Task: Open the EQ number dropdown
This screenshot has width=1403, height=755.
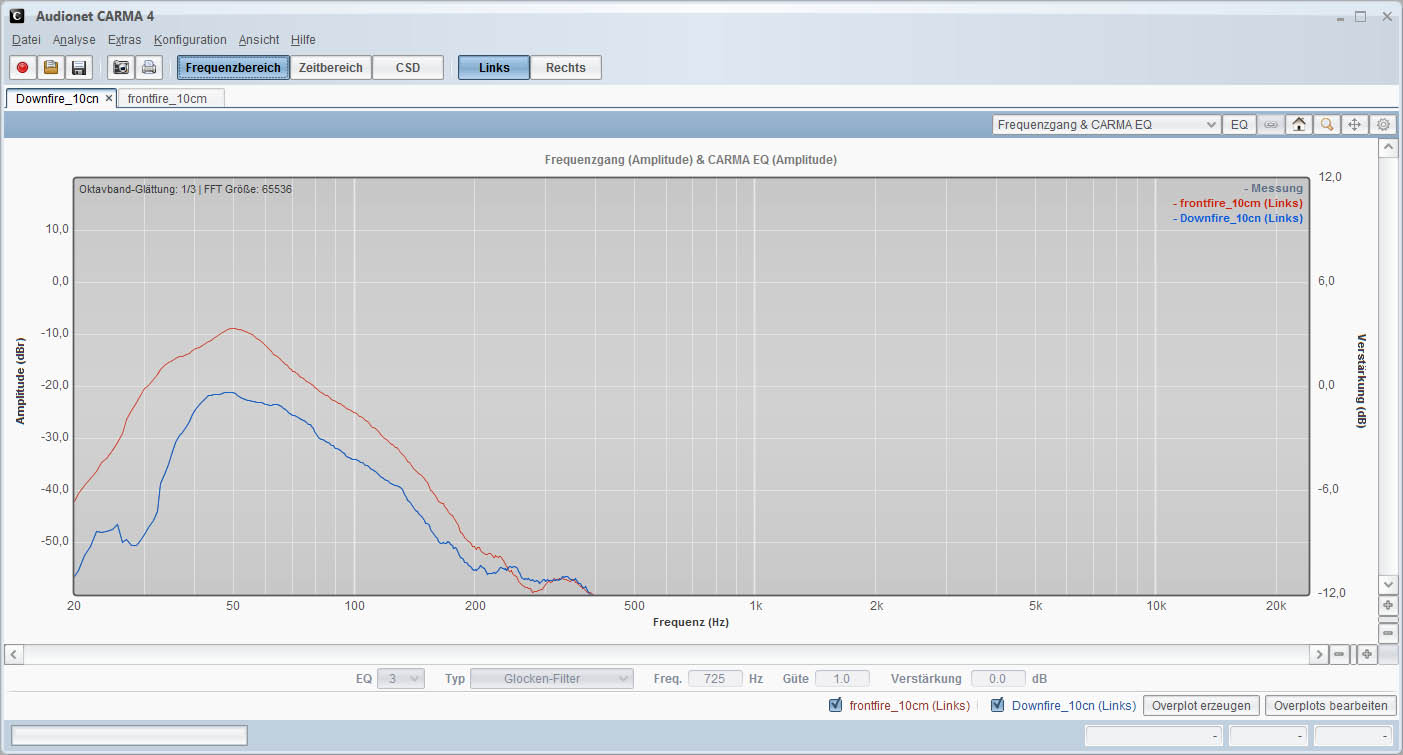Action: (401, 678)
